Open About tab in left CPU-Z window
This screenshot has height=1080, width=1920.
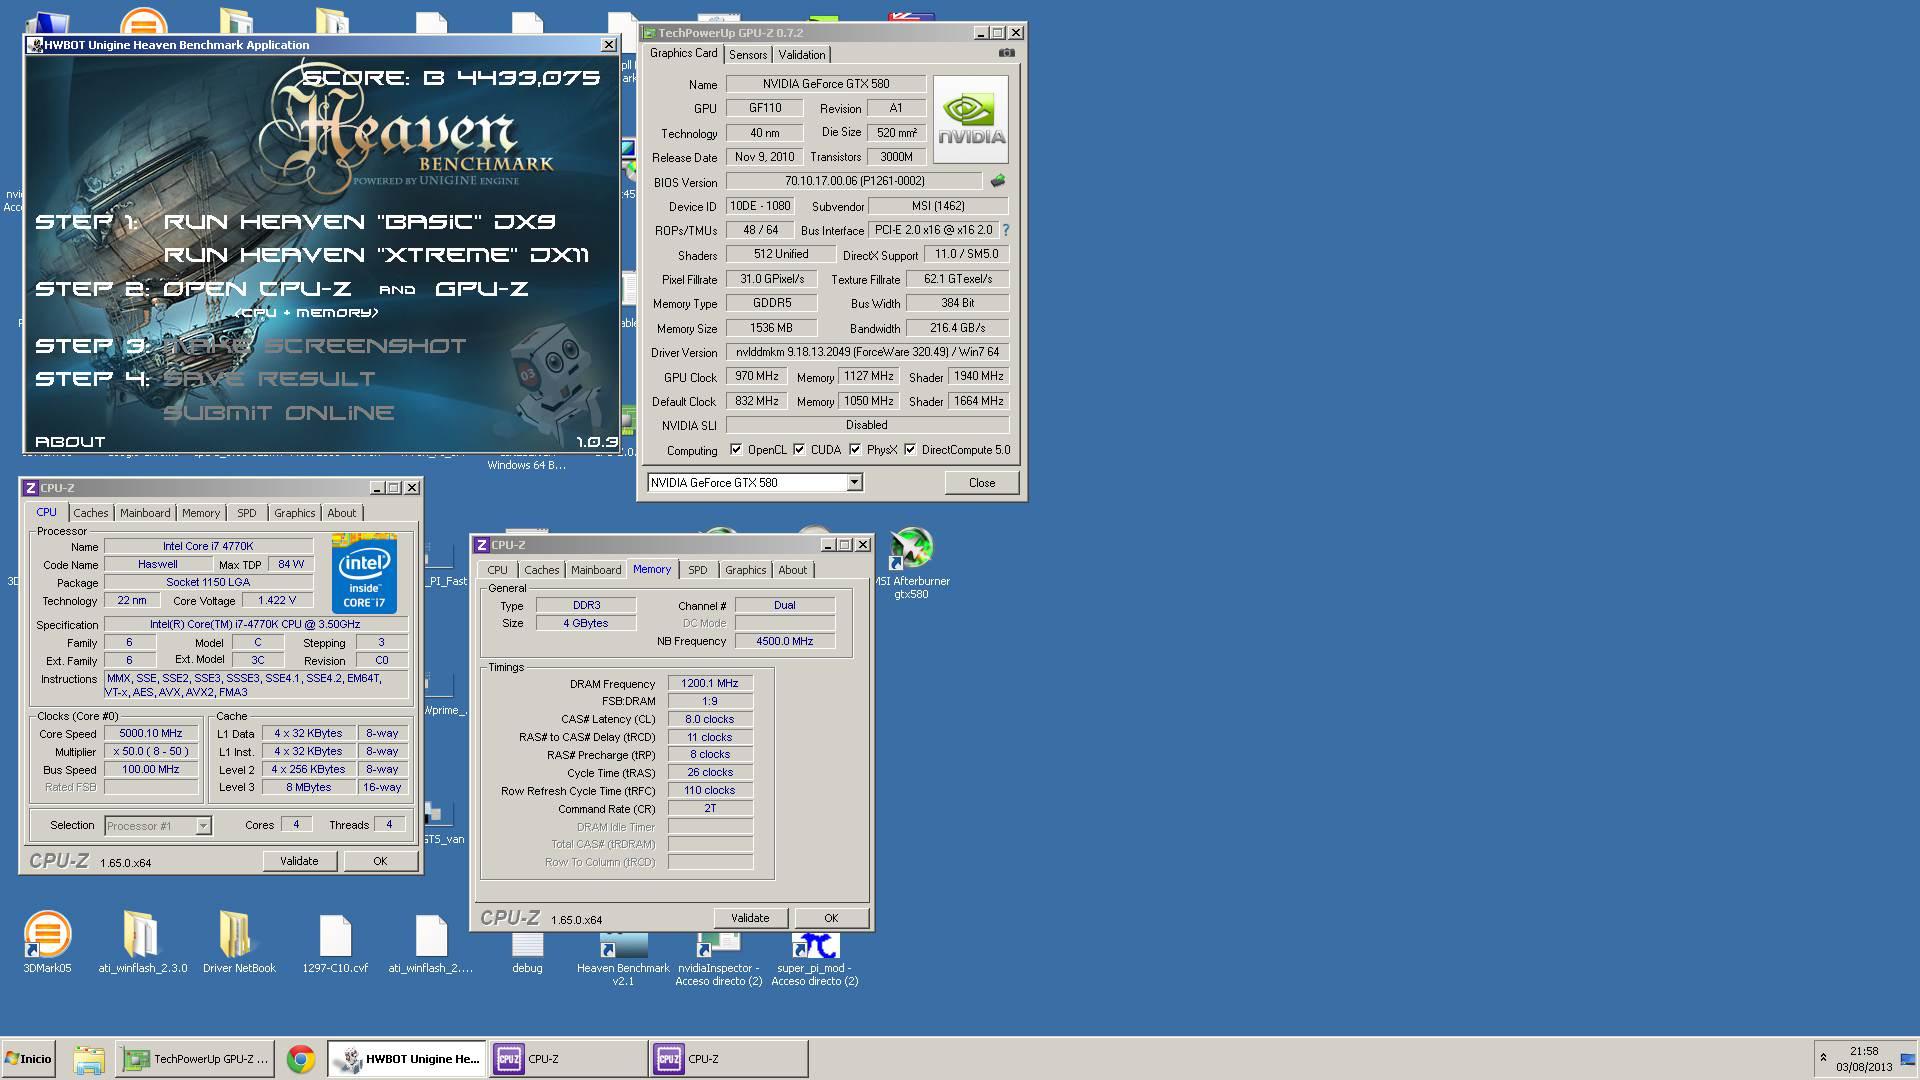341,513
